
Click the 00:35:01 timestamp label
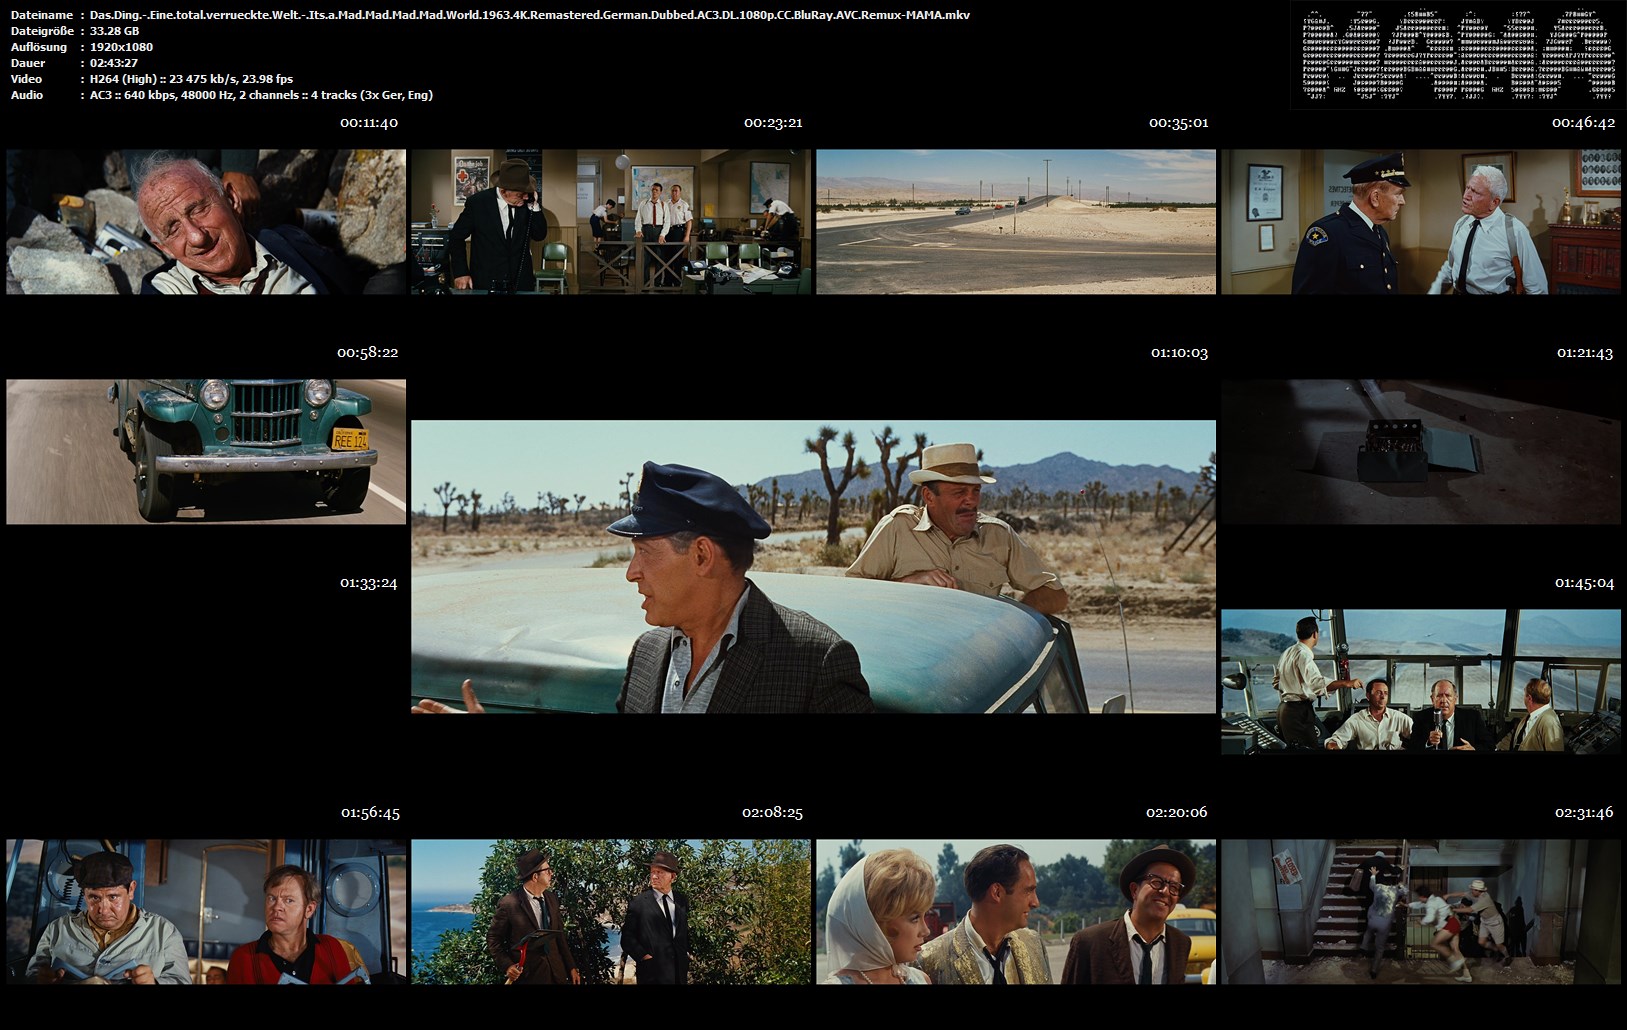click(x=1178, y=123)
